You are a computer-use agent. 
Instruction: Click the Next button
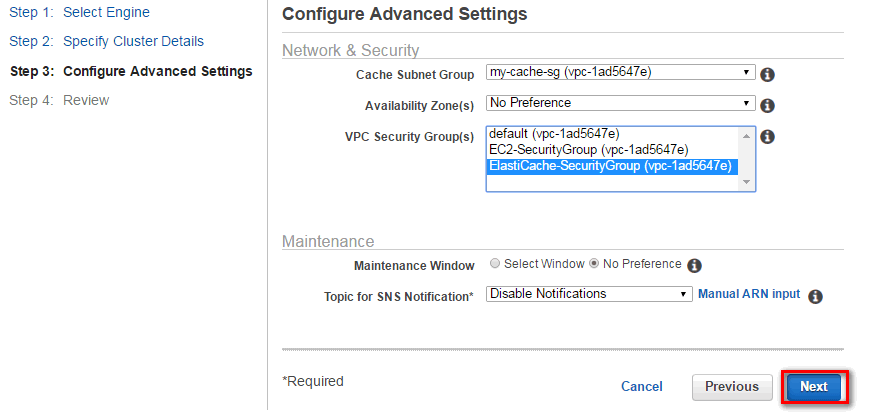[x=814, y=387]
